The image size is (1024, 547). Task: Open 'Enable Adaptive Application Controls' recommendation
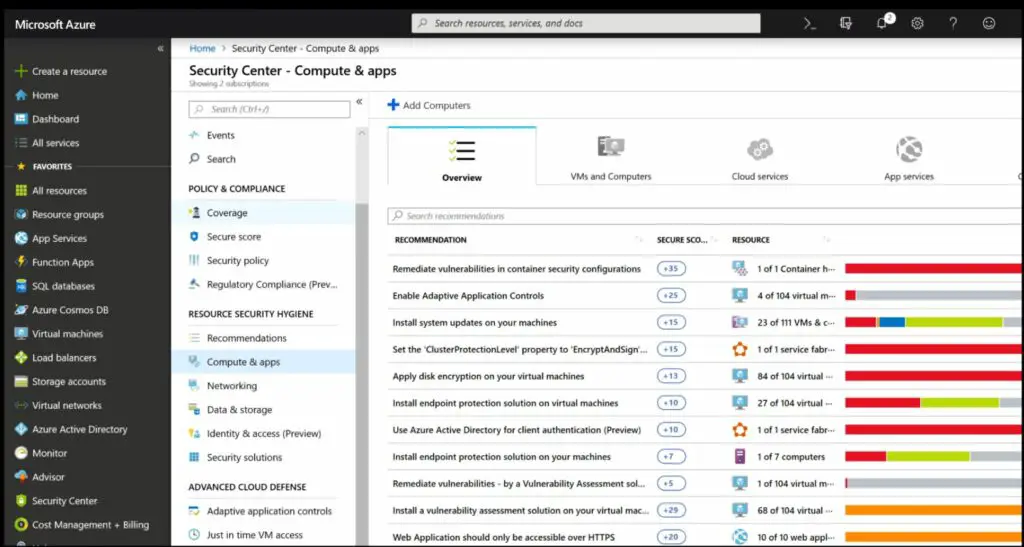pyautogui.click(x=468, y=296)
